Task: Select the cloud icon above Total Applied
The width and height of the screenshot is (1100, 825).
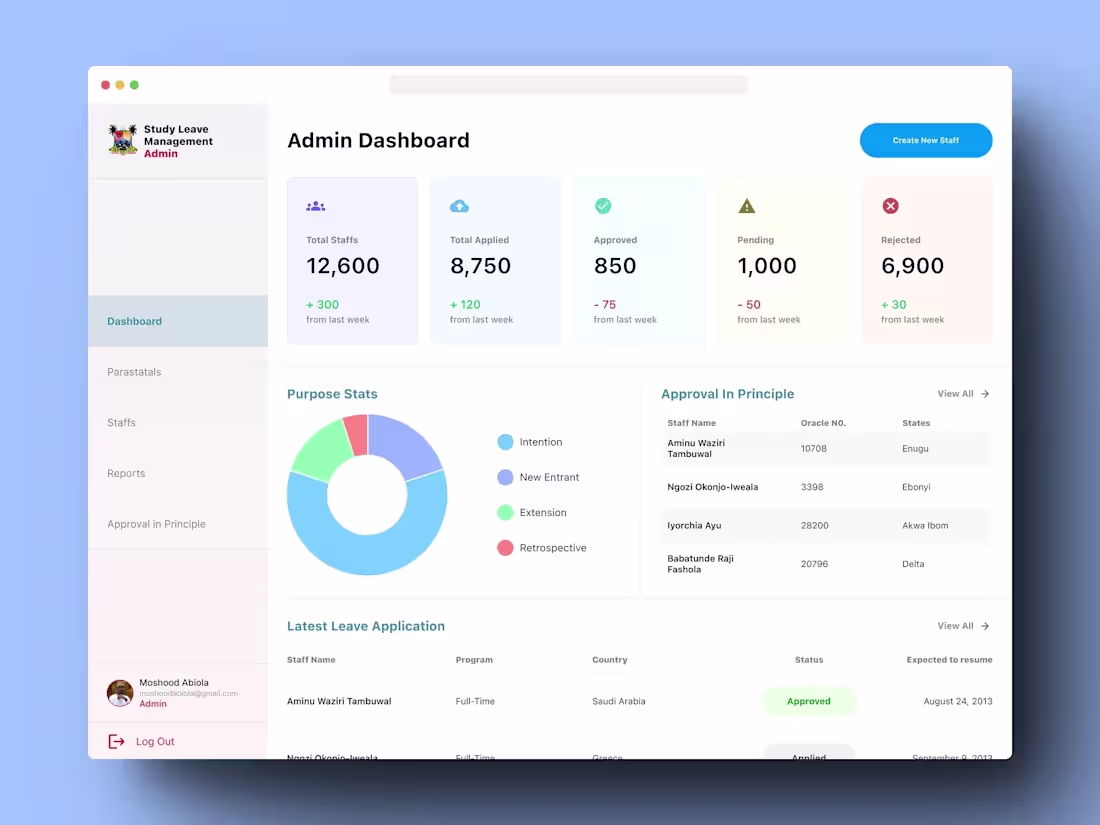Action: point(460,205)
